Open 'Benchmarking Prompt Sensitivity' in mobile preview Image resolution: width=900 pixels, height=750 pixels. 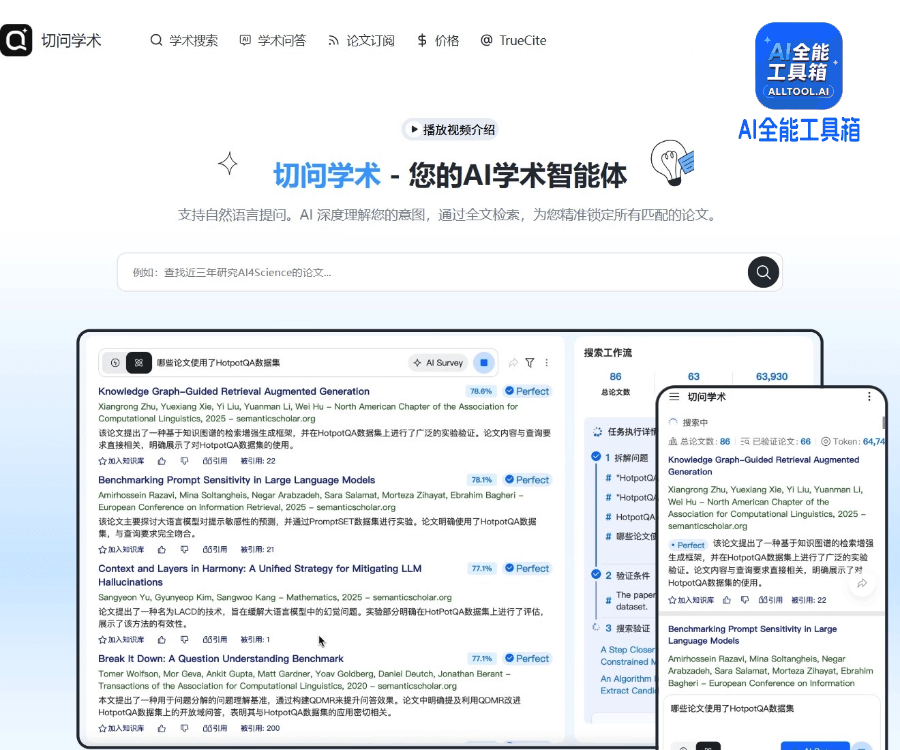(x=752, y=635)
